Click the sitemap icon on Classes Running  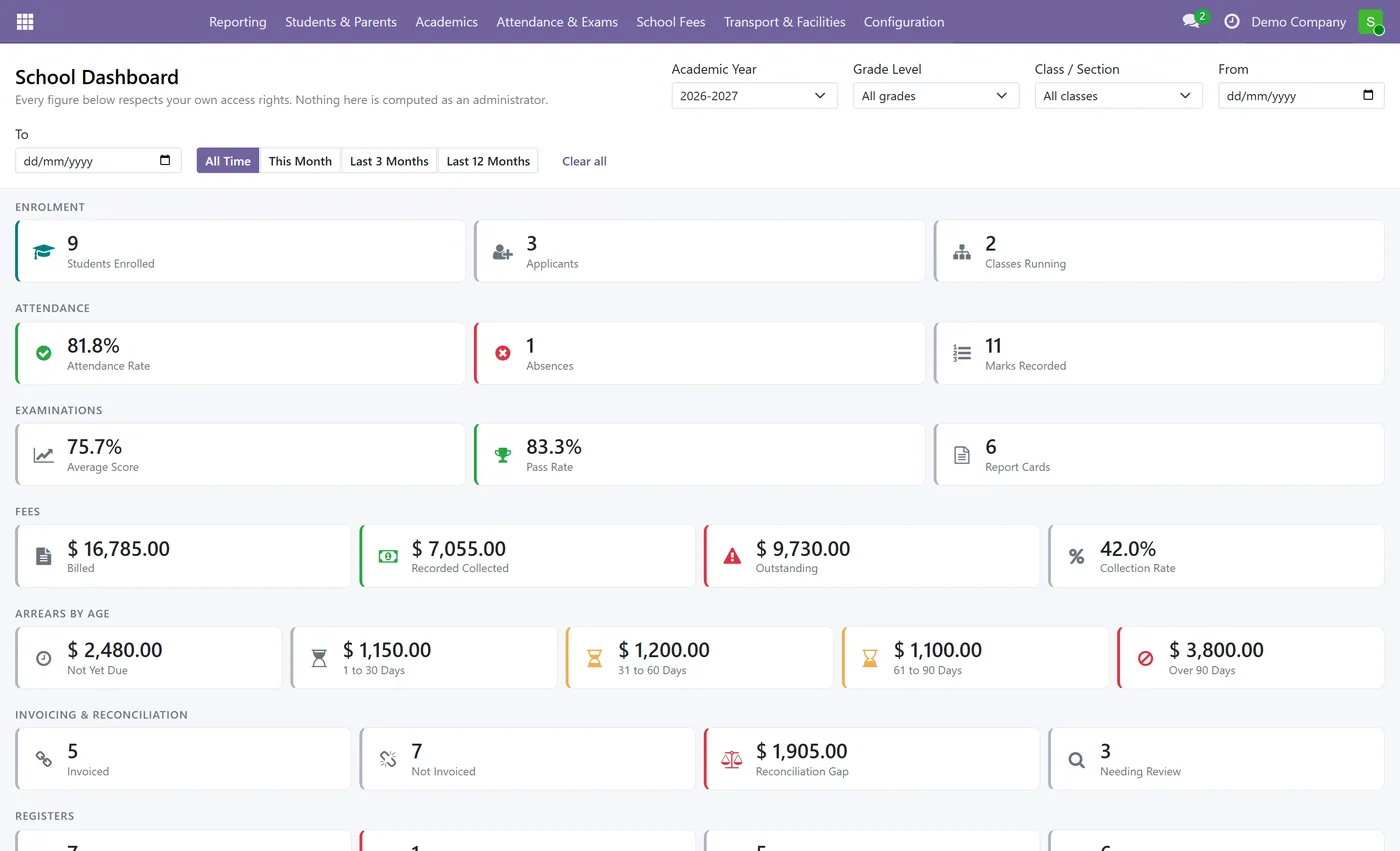tap(962, 252)
